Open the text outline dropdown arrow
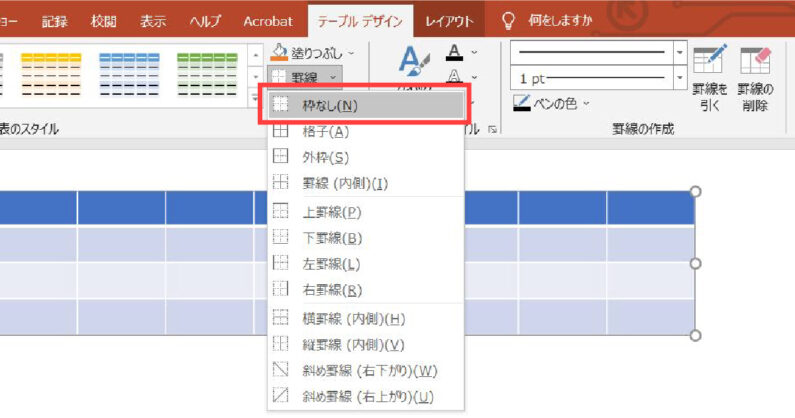 click(475, 77)
